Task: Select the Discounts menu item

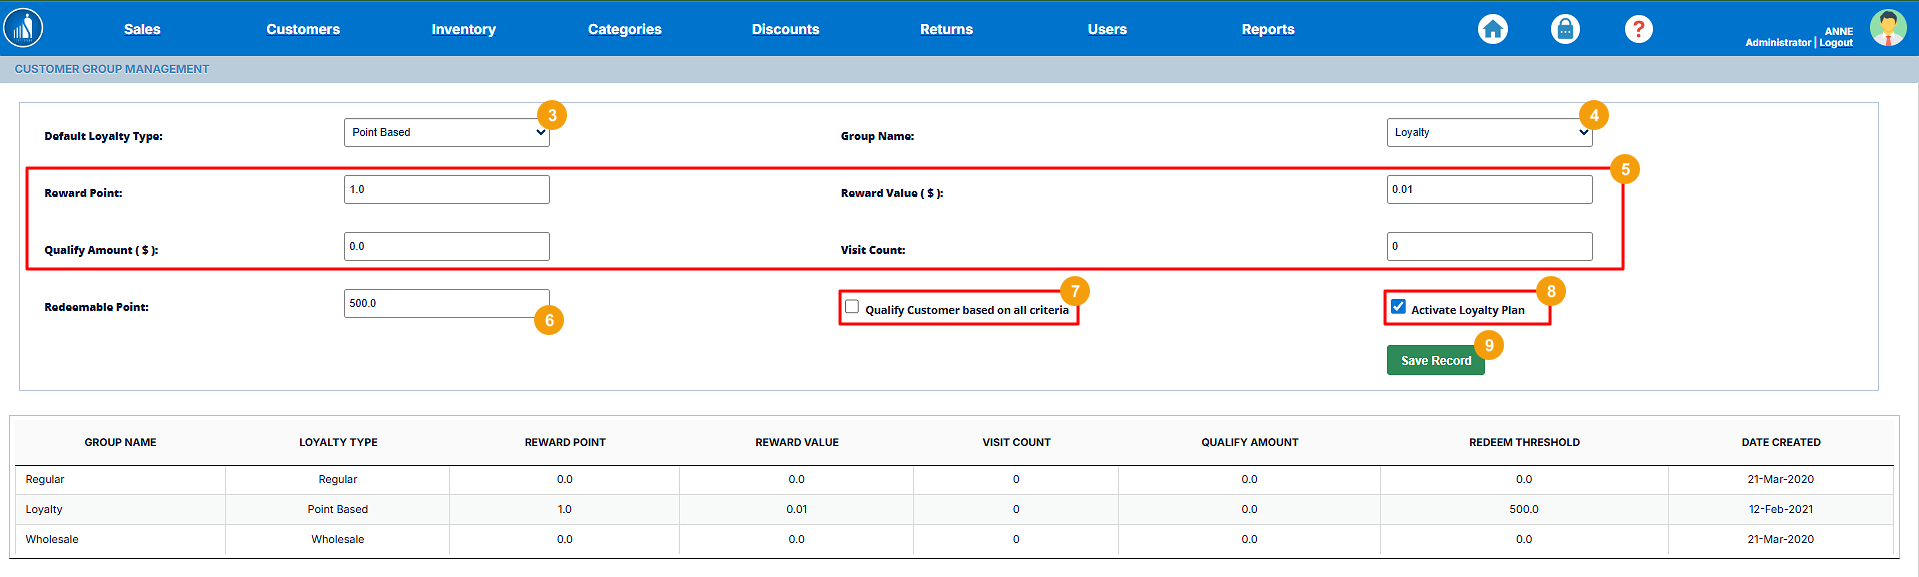Action: pos(785,30)
